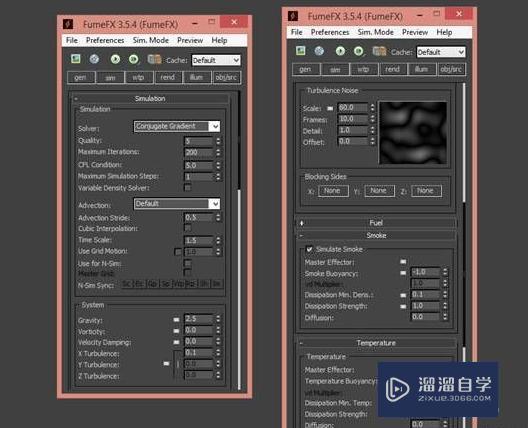Switch to rend tab in right window
Viewport: 528px width, 428px height.
(393, 69)
